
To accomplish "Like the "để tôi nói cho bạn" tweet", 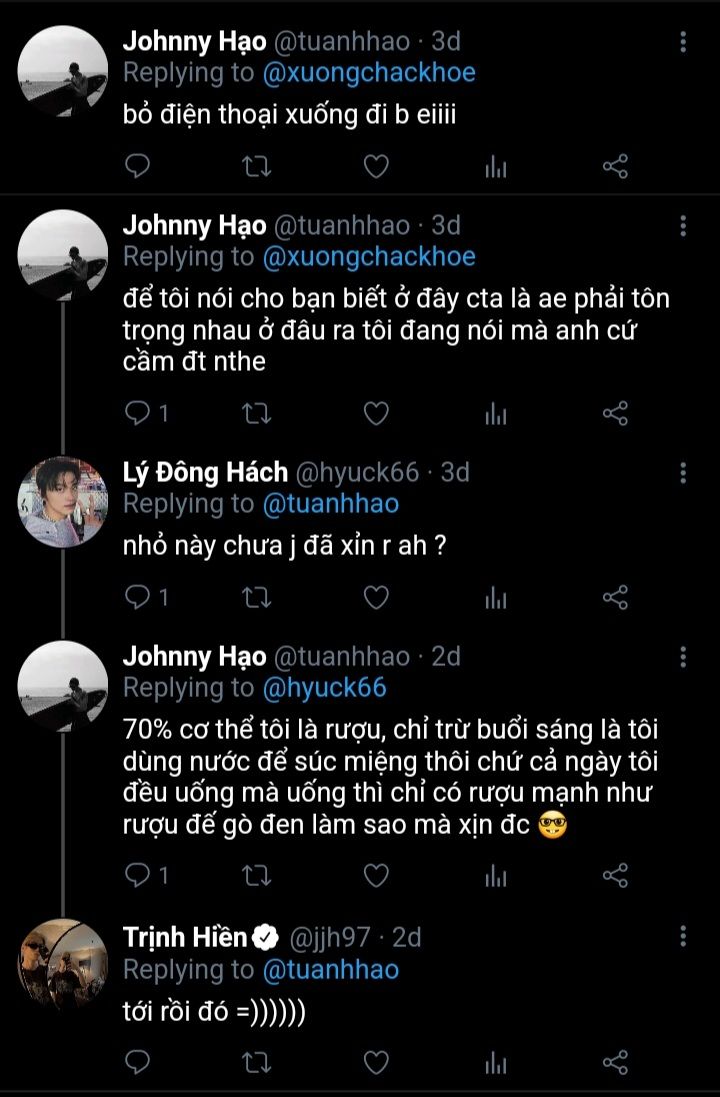I will [x=375, y=413].
